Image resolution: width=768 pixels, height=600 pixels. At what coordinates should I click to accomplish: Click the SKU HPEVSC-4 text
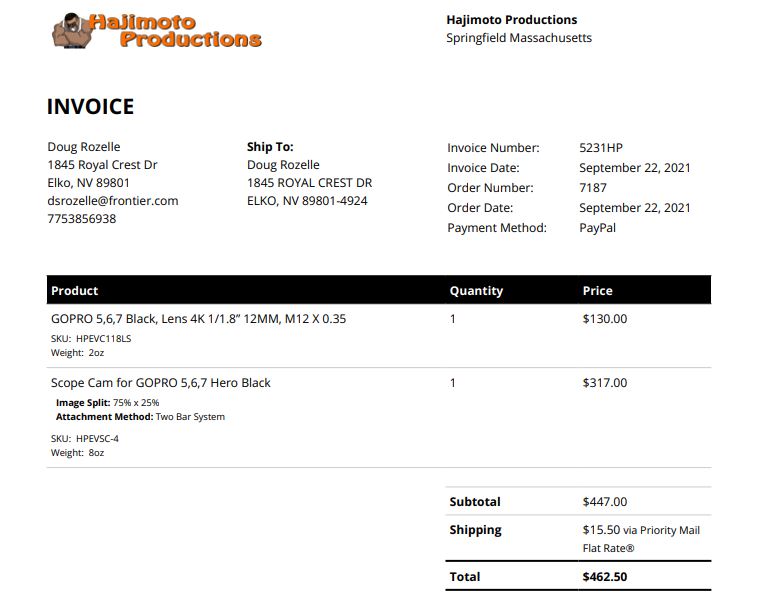[x=85, y=438]
